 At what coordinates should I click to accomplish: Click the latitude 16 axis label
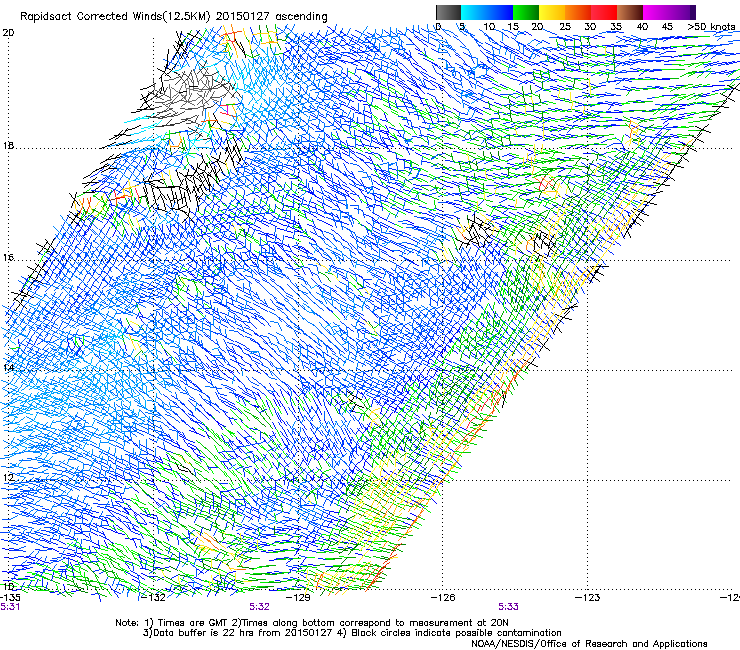click(x=8, y=258)
